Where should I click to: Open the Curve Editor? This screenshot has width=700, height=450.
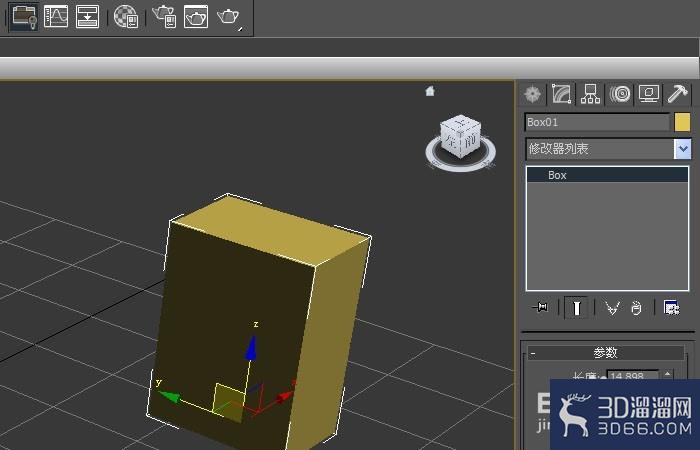pos(56,17)
